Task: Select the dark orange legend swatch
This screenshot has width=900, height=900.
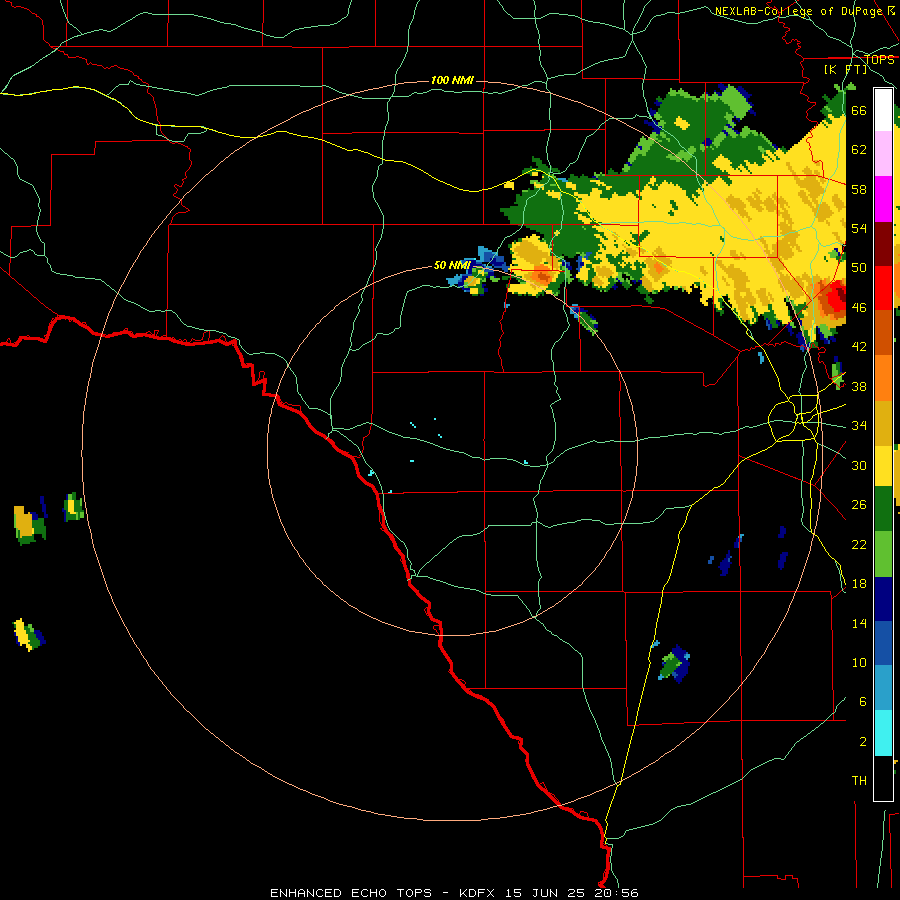Action: (883, 332)
